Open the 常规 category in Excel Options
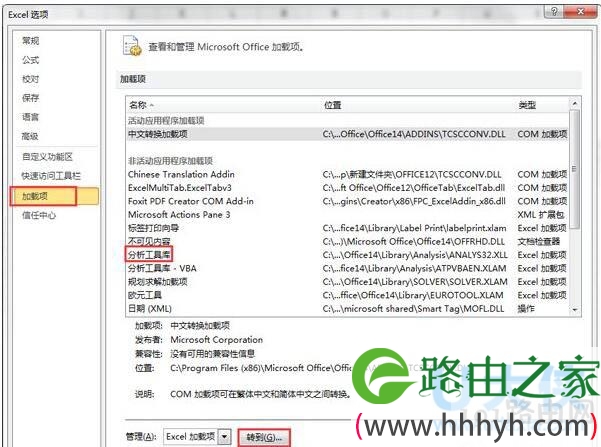The width and height of the screenshot is (601, 447). pos(31,41)
